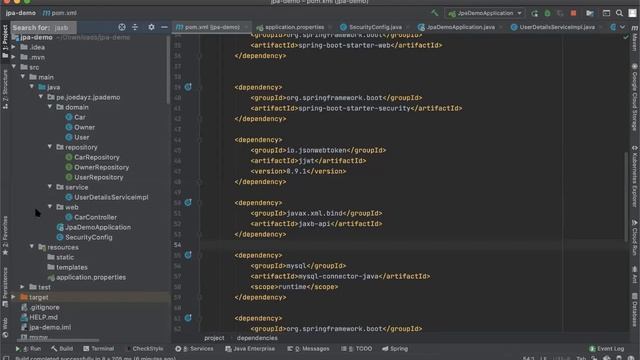Click the Collapse All icon in project panel
This screenshot has height=360, width=640.
coord(135,27)
